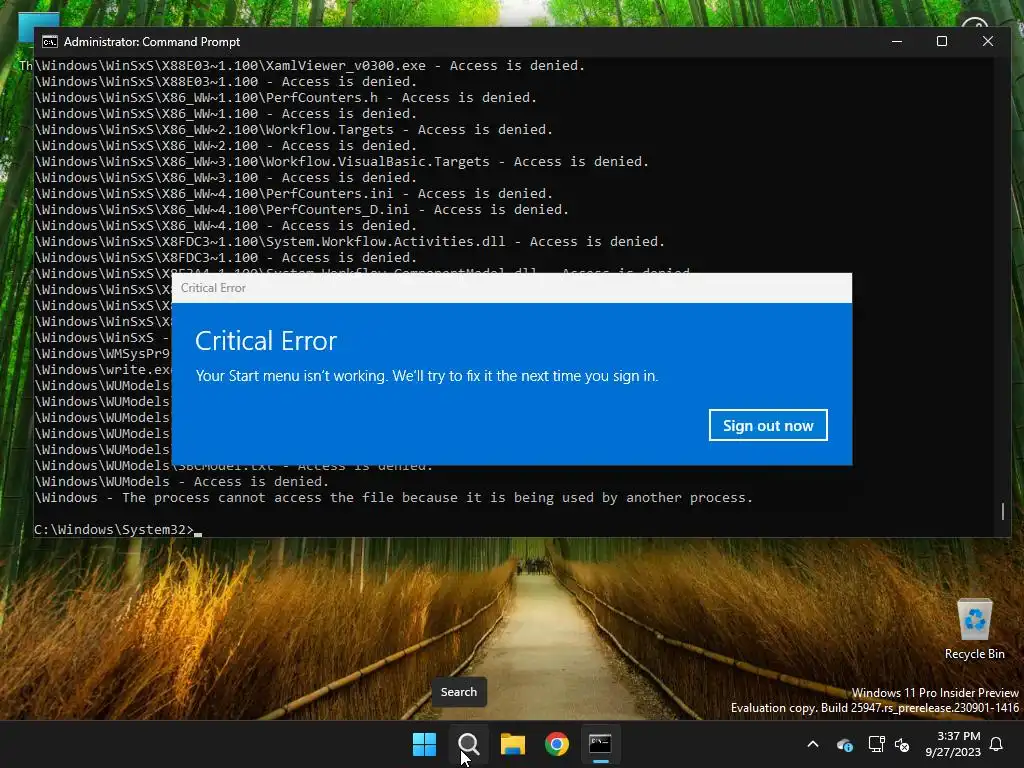
Task: Close the Command Prompt window
Action: [987, 41]
